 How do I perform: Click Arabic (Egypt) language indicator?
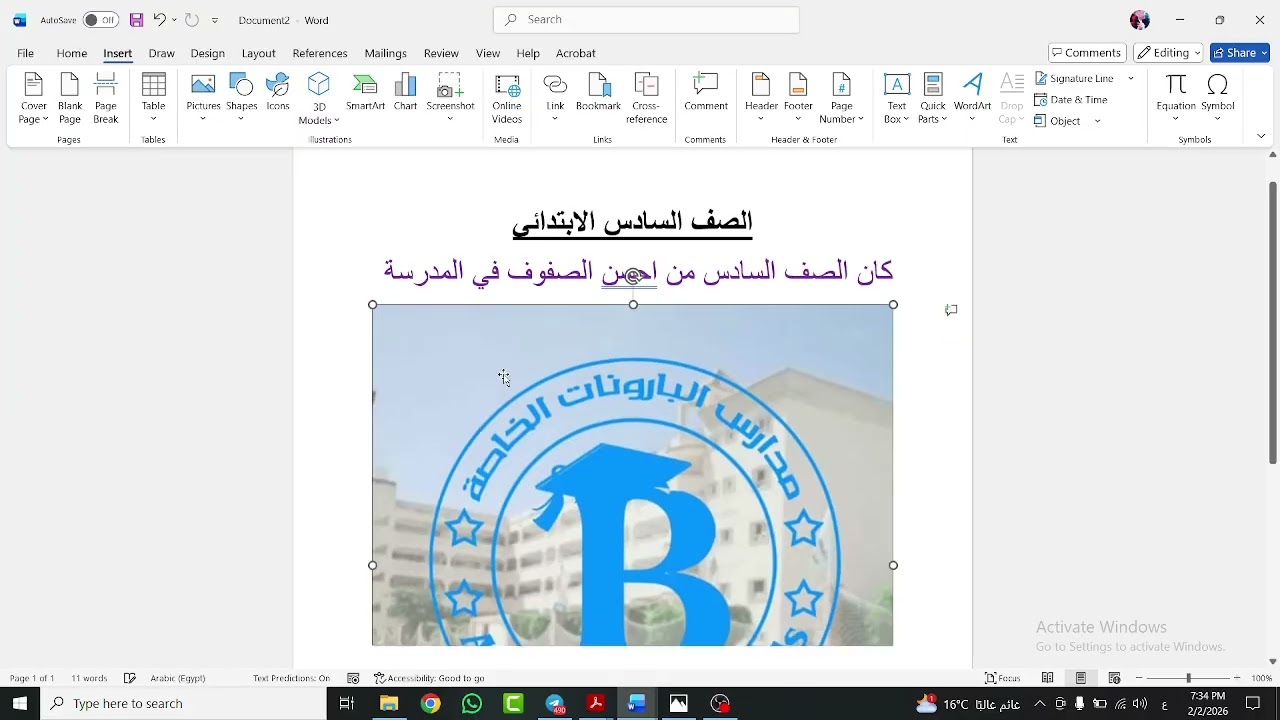178,678
